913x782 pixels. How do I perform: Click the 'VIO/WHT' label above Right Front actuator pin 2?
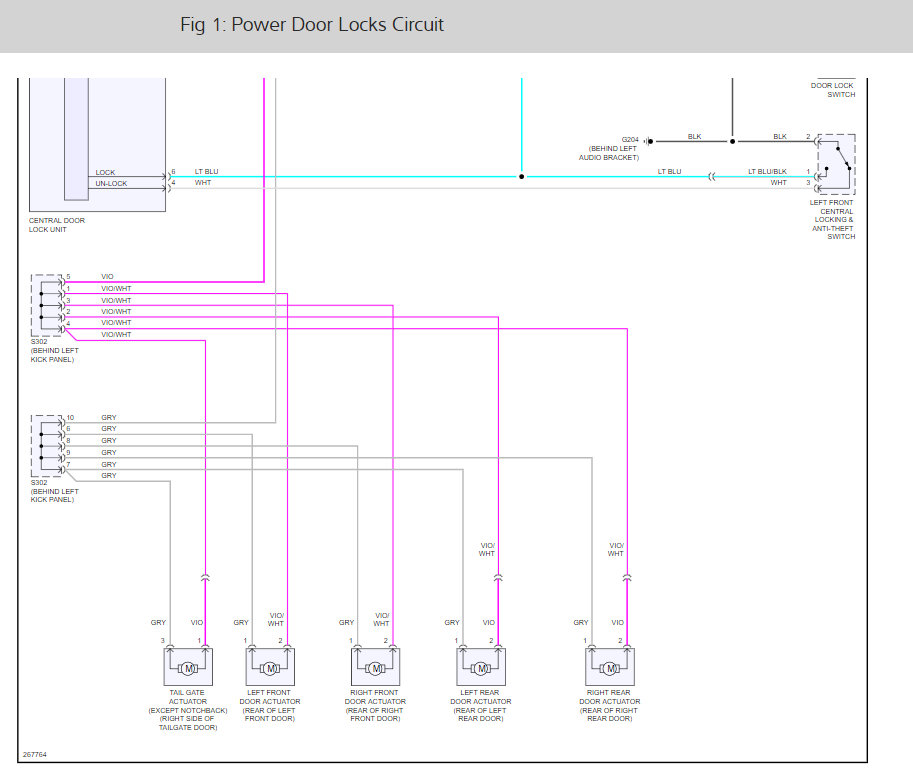[x=381, y=620]
